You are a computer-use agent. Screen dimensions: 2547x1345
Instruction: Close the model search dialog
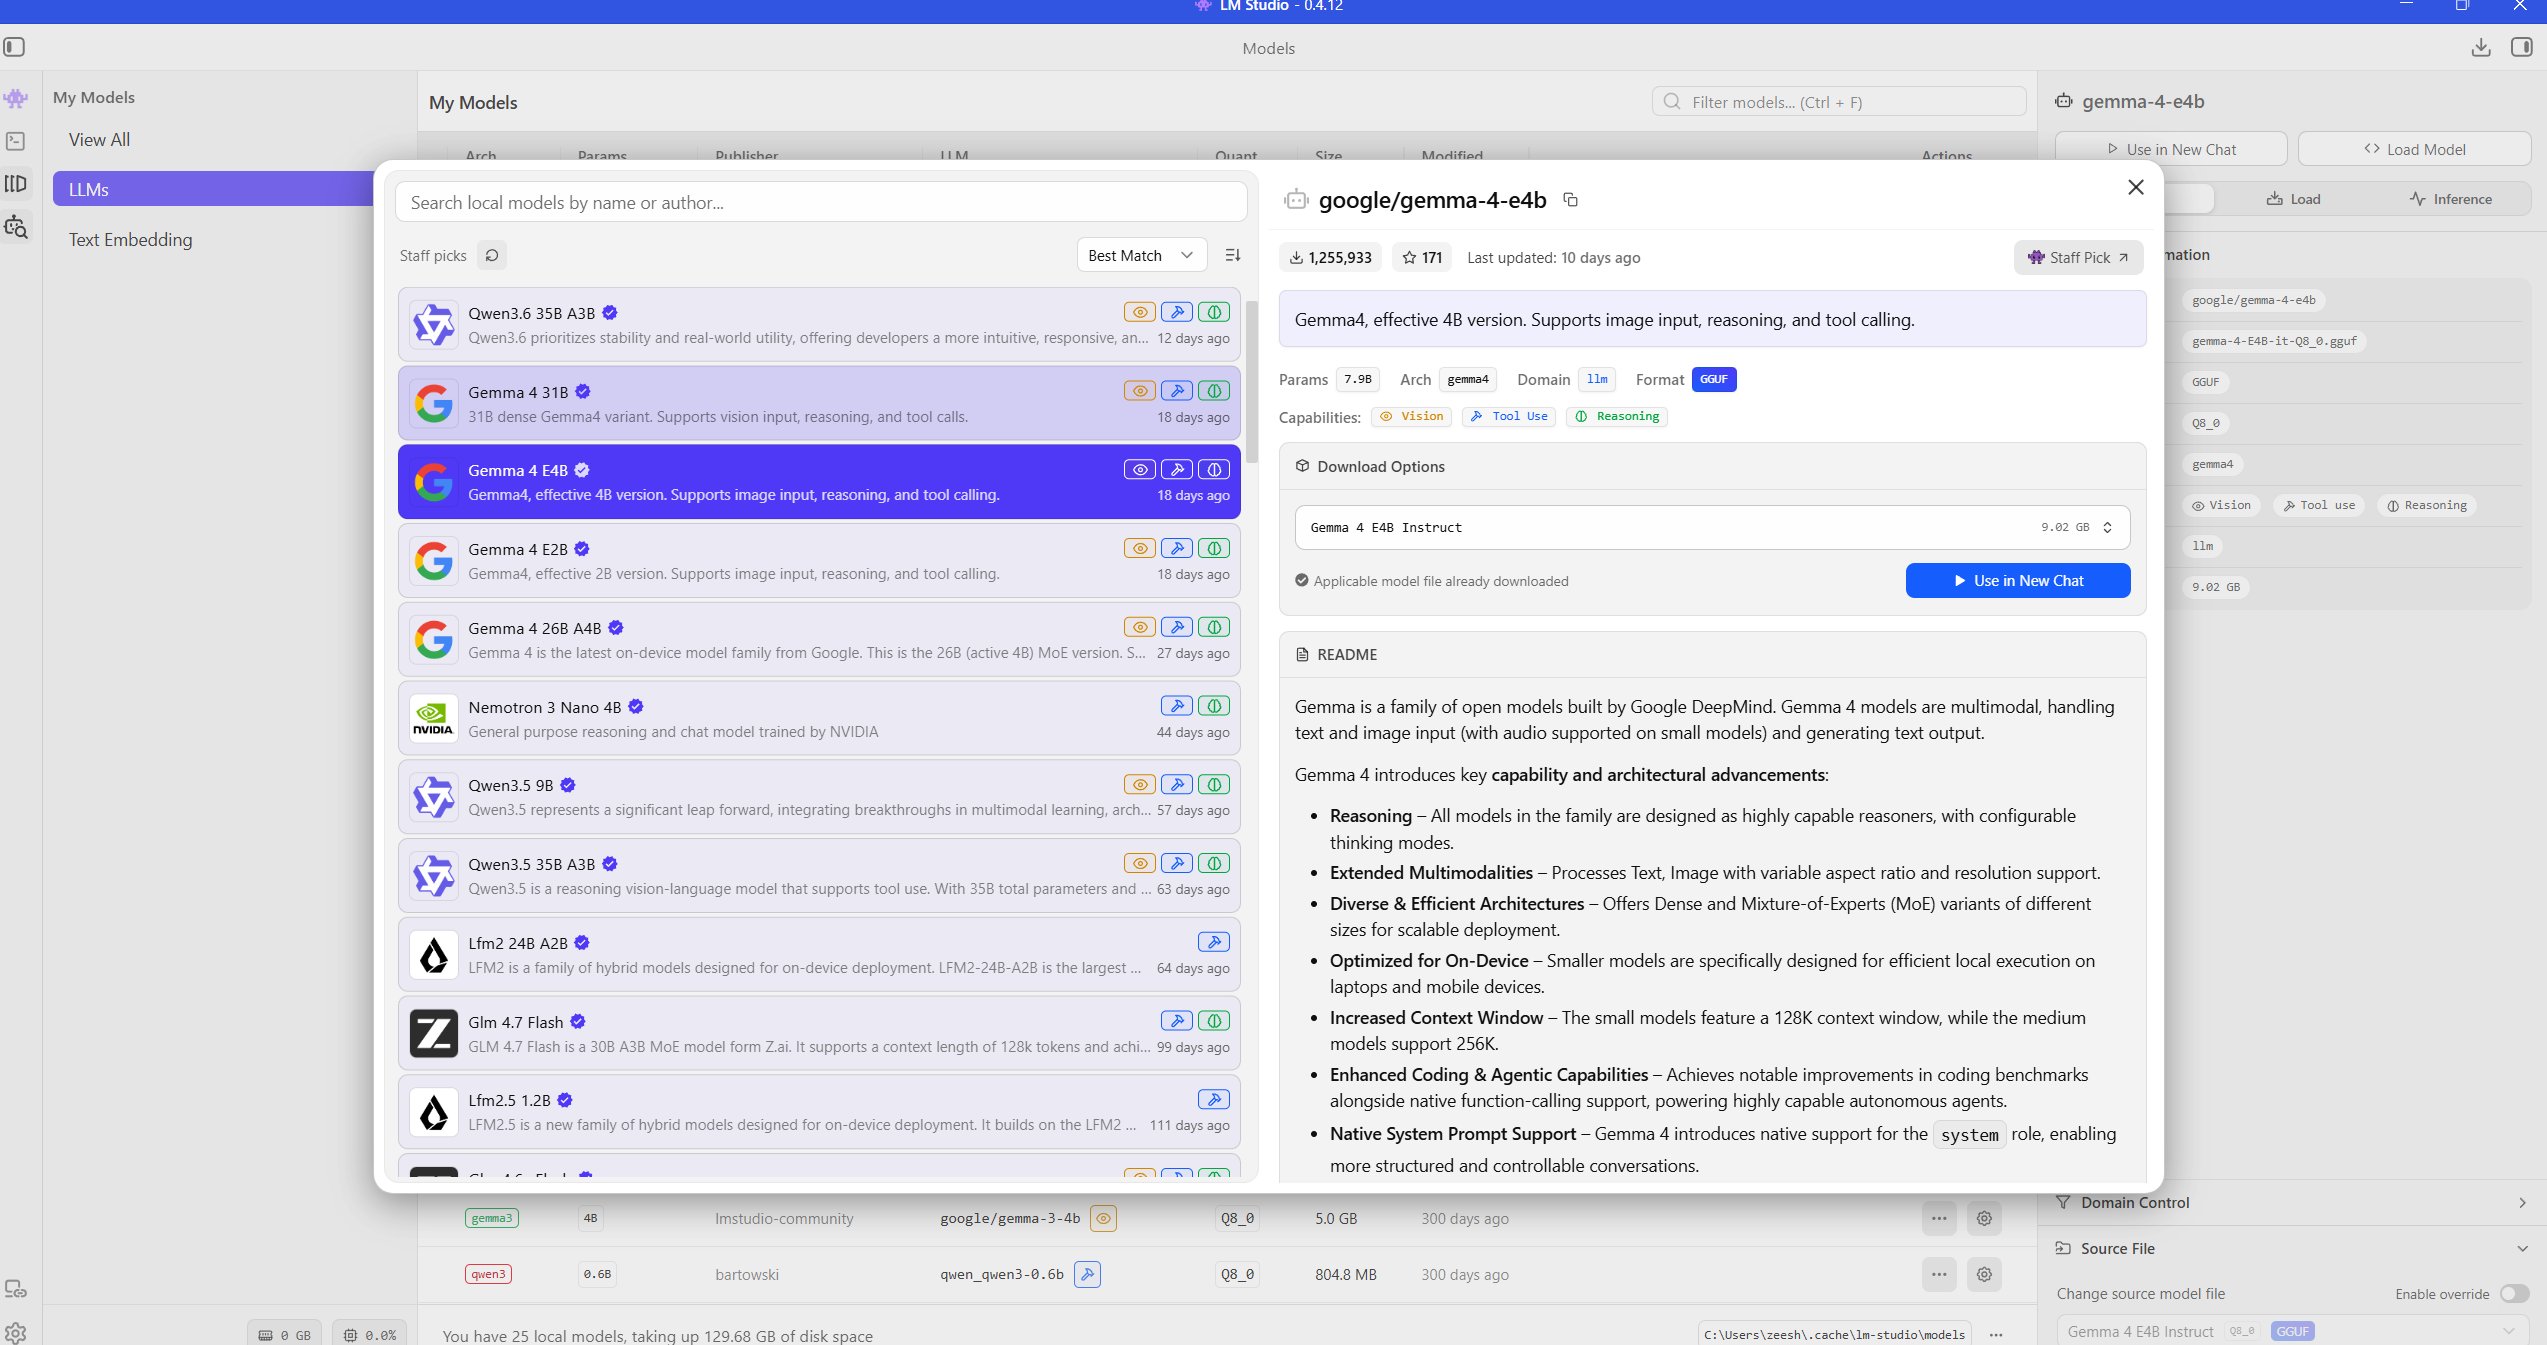2136,187
